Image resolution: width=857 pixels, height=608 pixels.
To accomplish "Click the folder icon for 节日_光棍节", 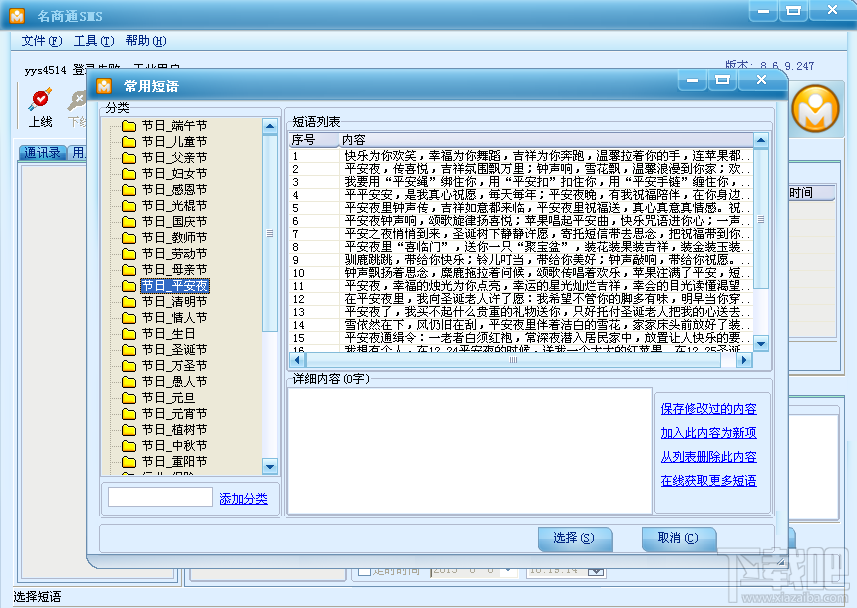I will click(129, 206).
